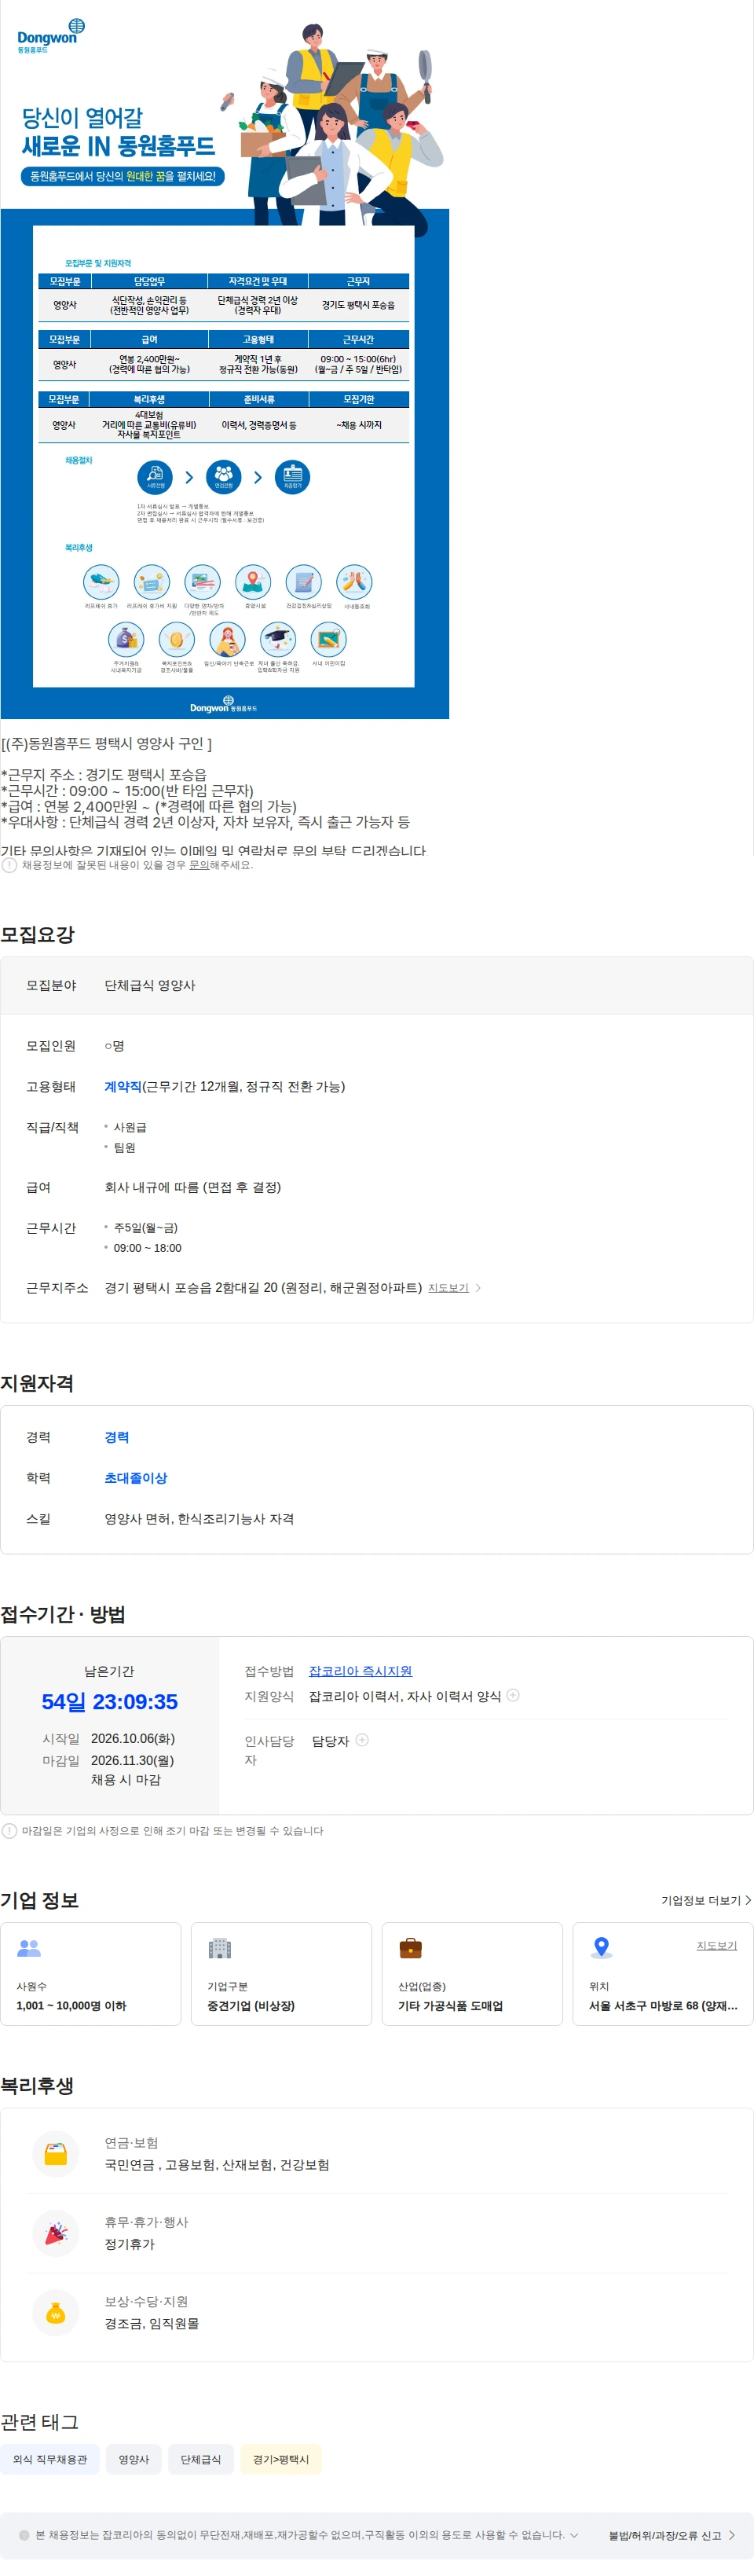Screen dimensions: 754x2576
Task: Click the notice icon in bottom disclaimer bar
Action: tap(24, 2535)
